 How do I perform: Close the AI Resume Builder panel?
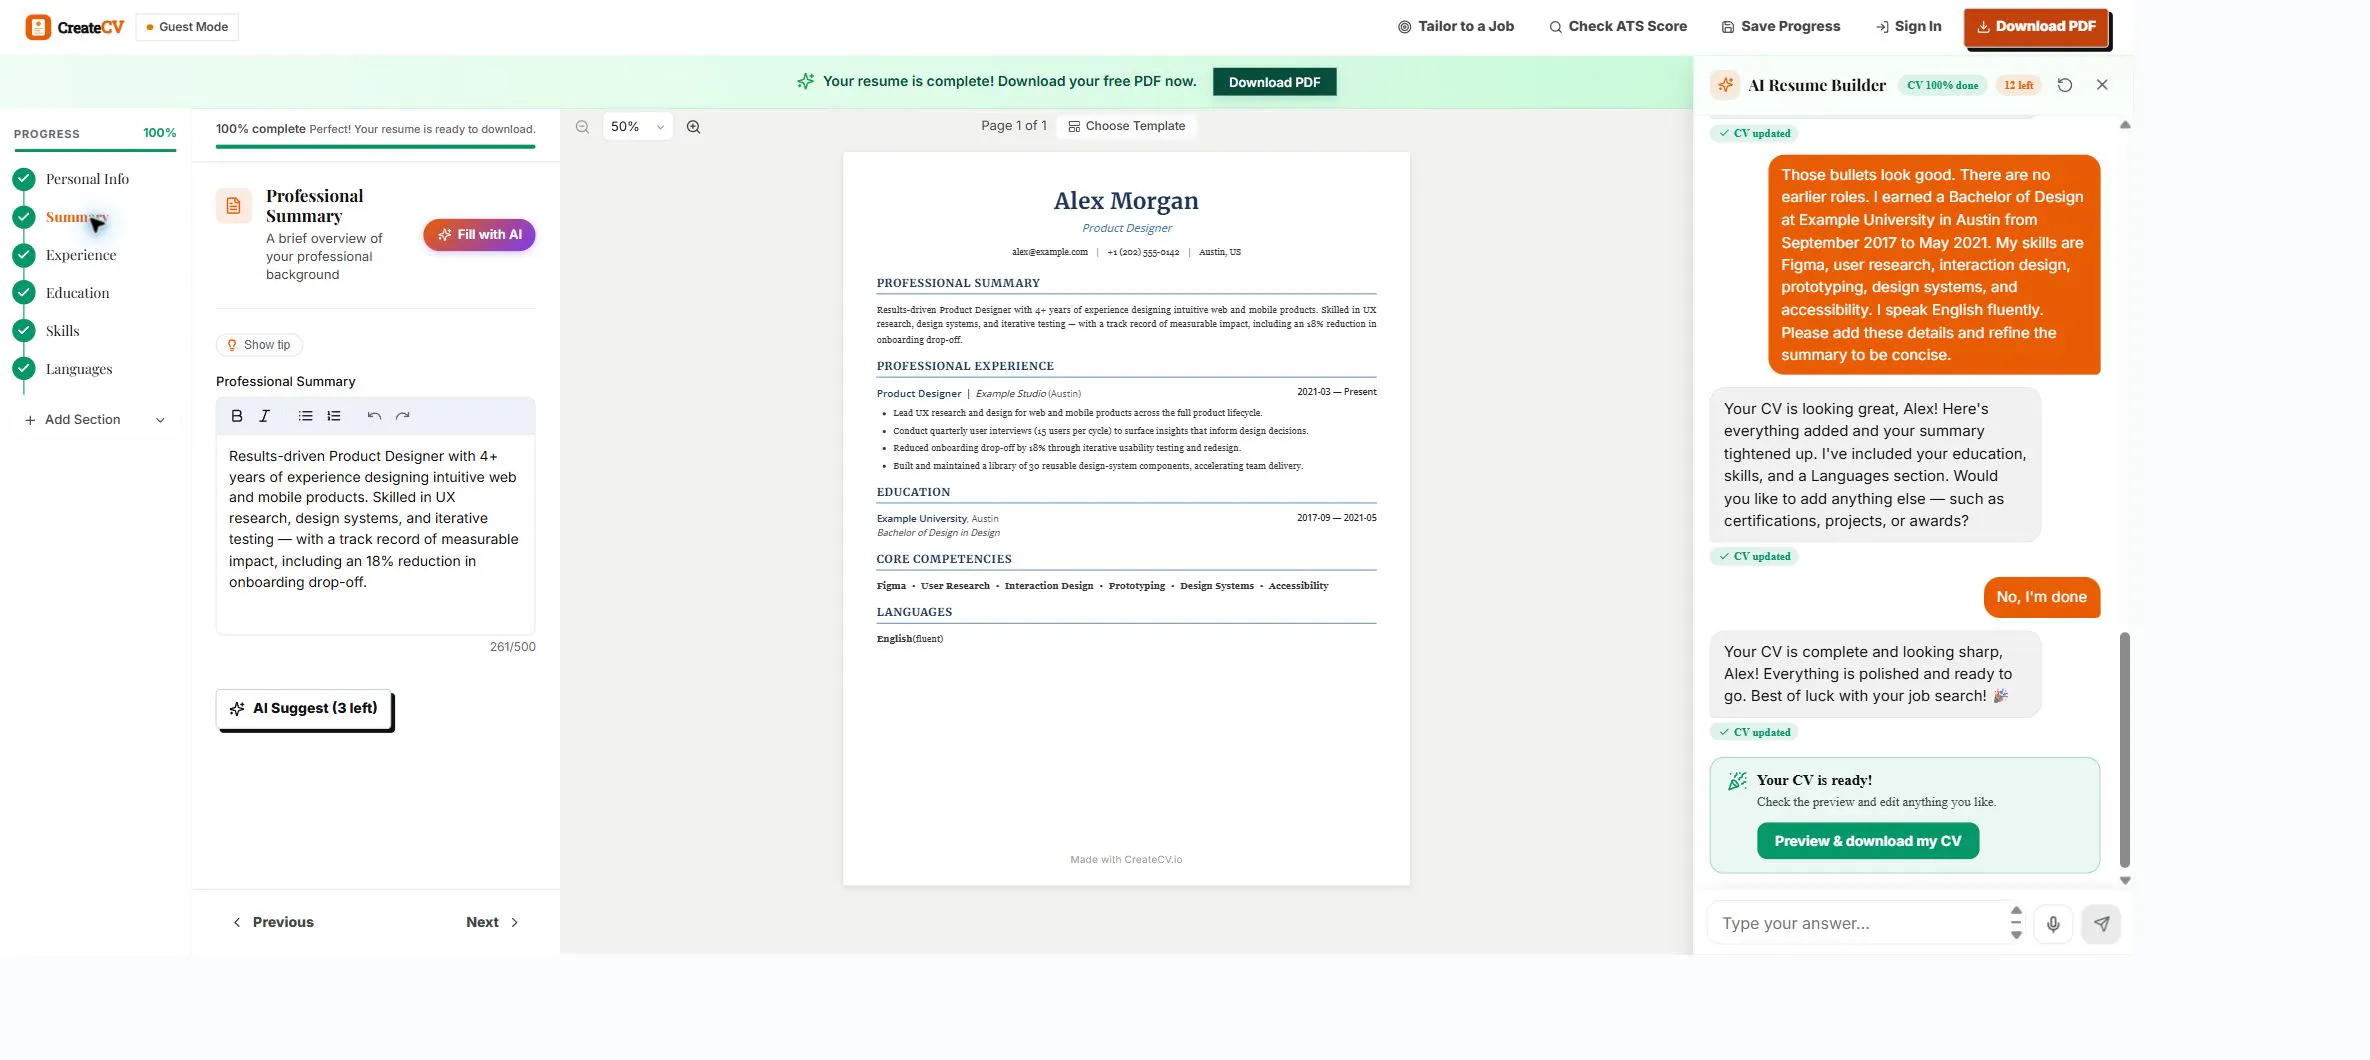coord(2102,85)
